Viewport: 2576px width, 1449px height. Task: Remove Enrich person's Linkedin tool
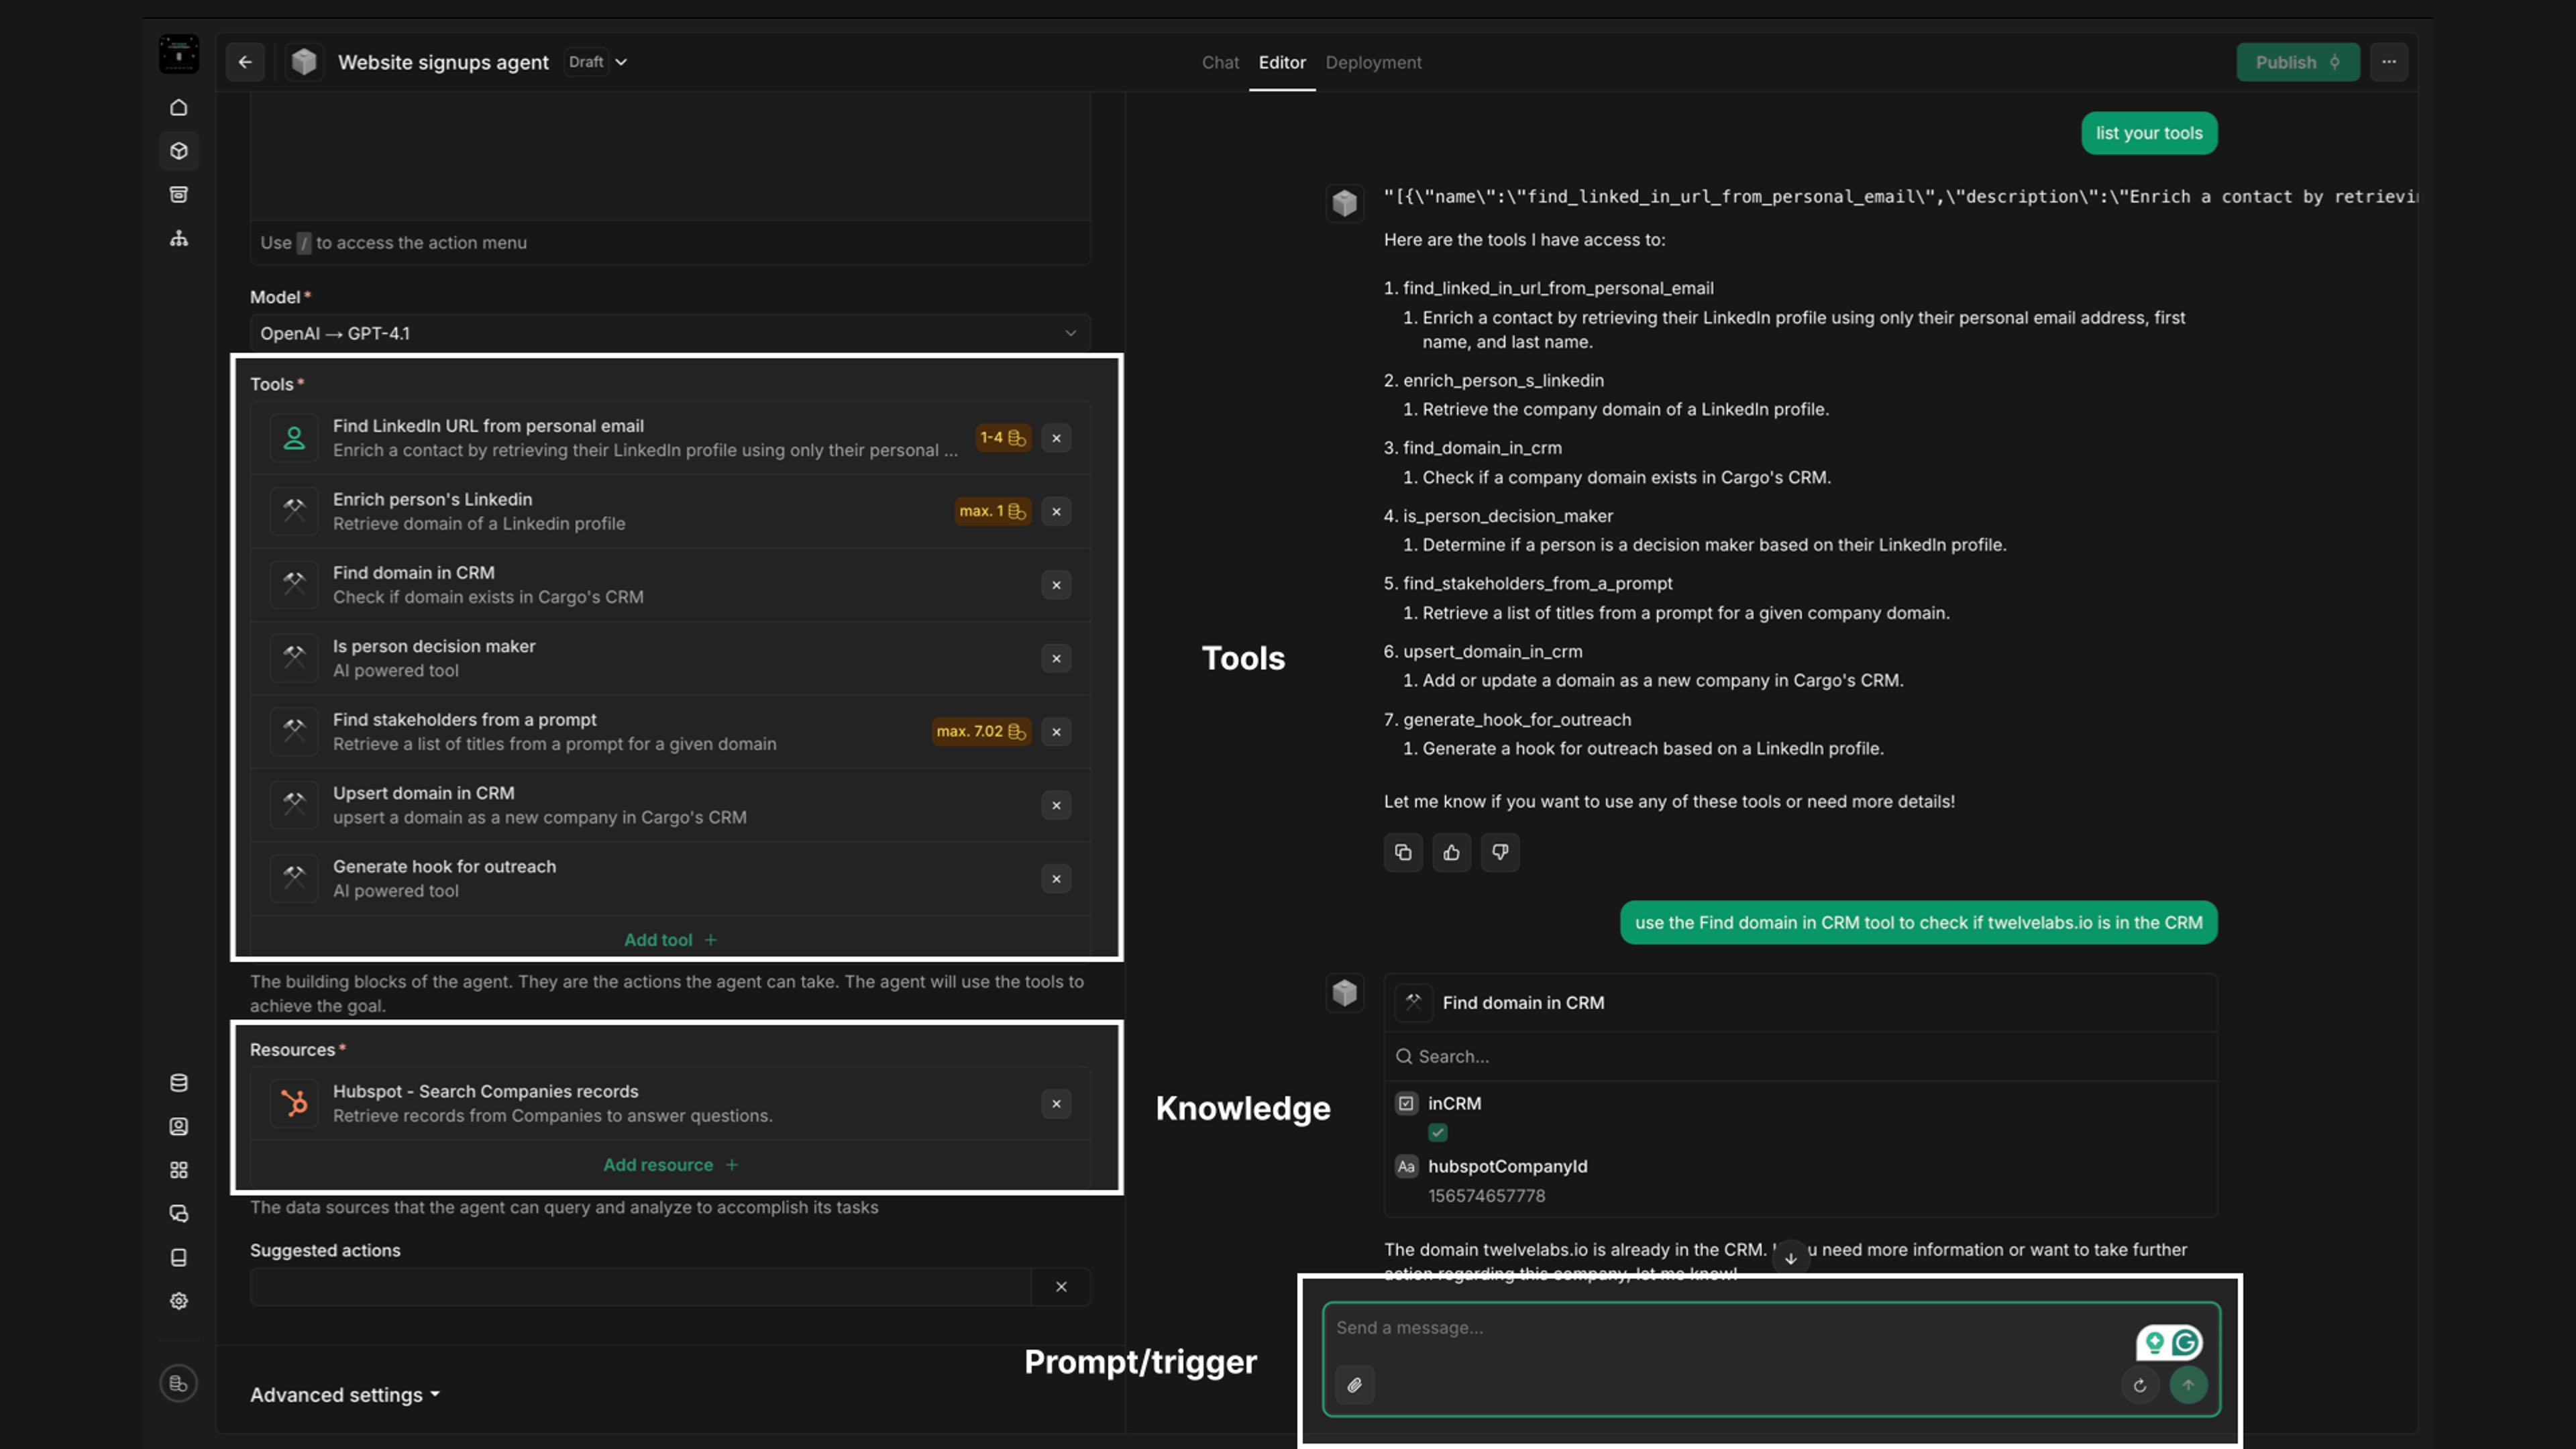click(1056, 512)
